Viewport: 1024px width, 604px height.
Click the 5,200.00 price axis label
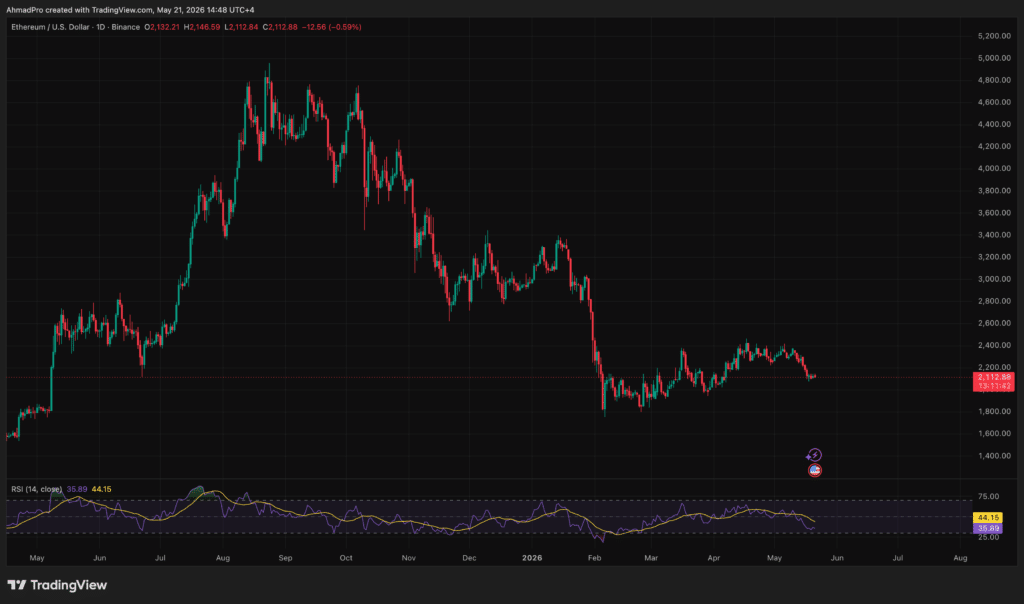tap(994, 36)
